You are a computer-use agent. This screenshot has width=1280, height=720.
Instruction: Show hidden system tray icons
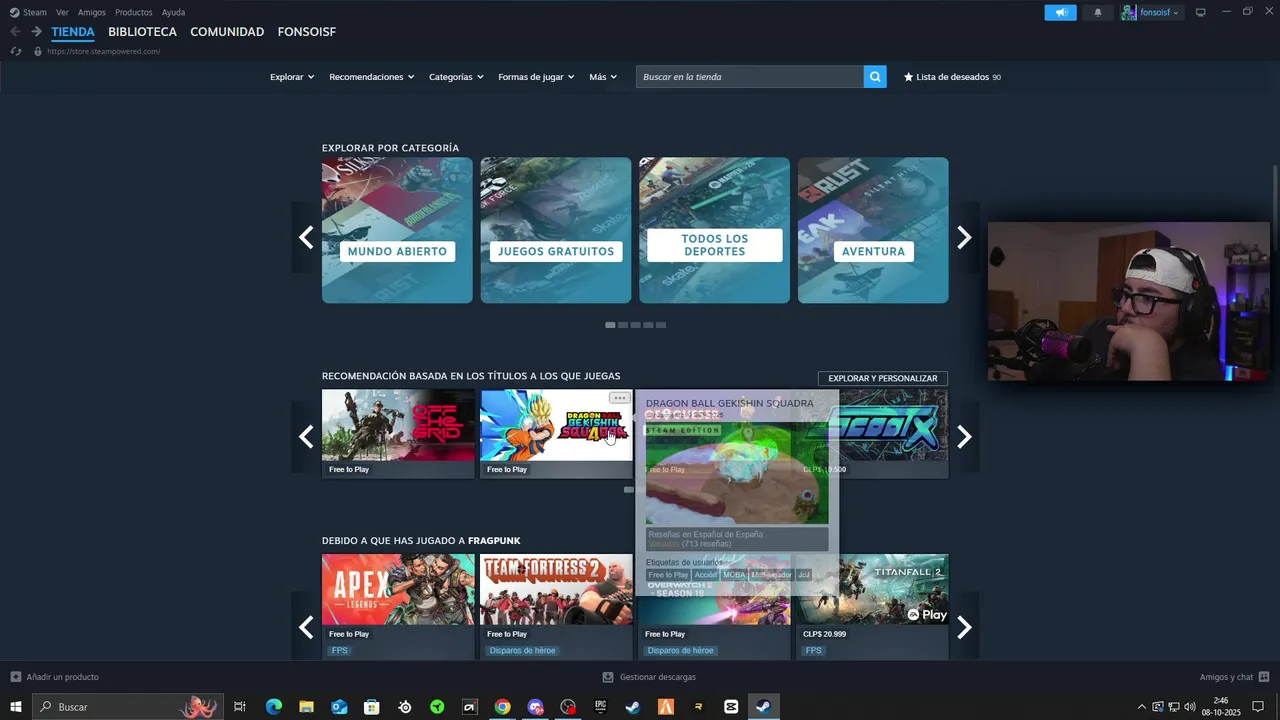coord(1142,707)
